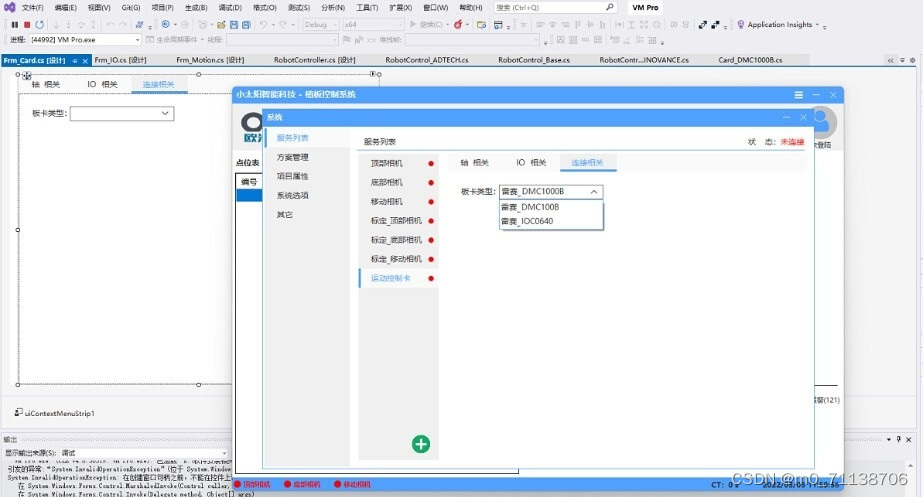Click the navigate backward toolbar icon

tap(166, 25)
